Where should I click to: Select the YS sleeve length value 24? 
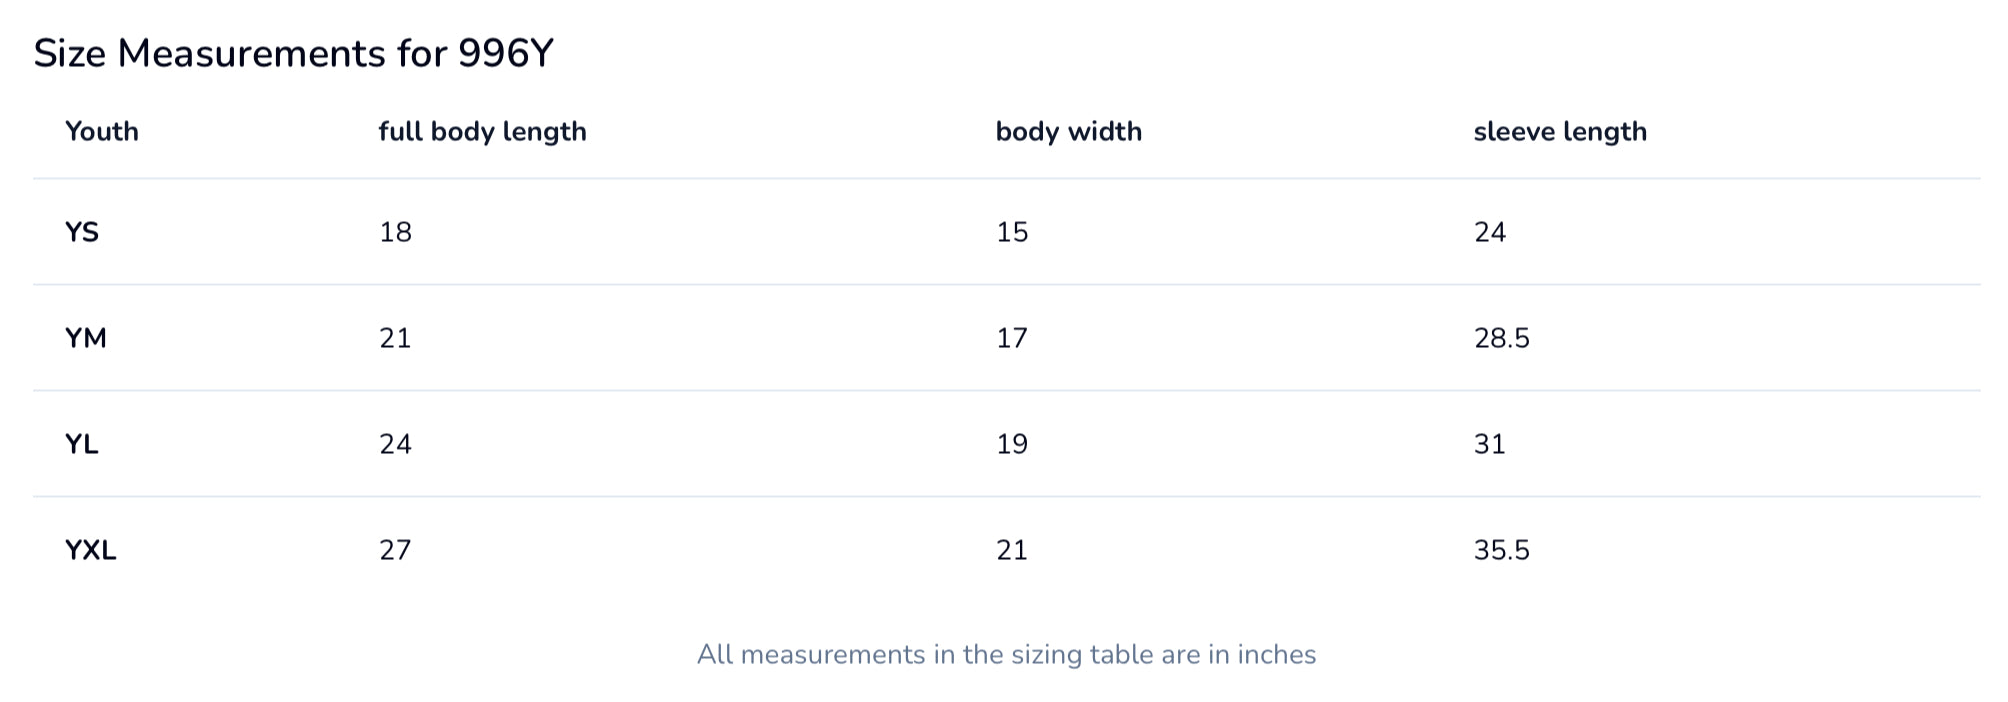click(x=1489, y=232)
